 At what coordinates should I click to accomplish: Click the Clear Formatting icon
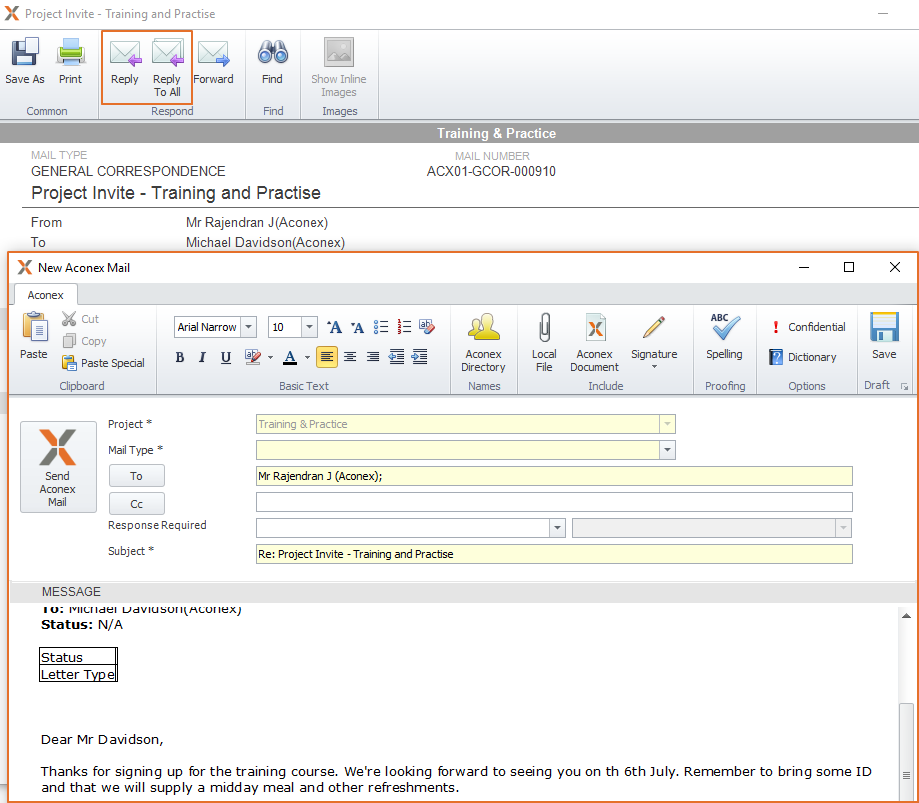tap(427, 326)
